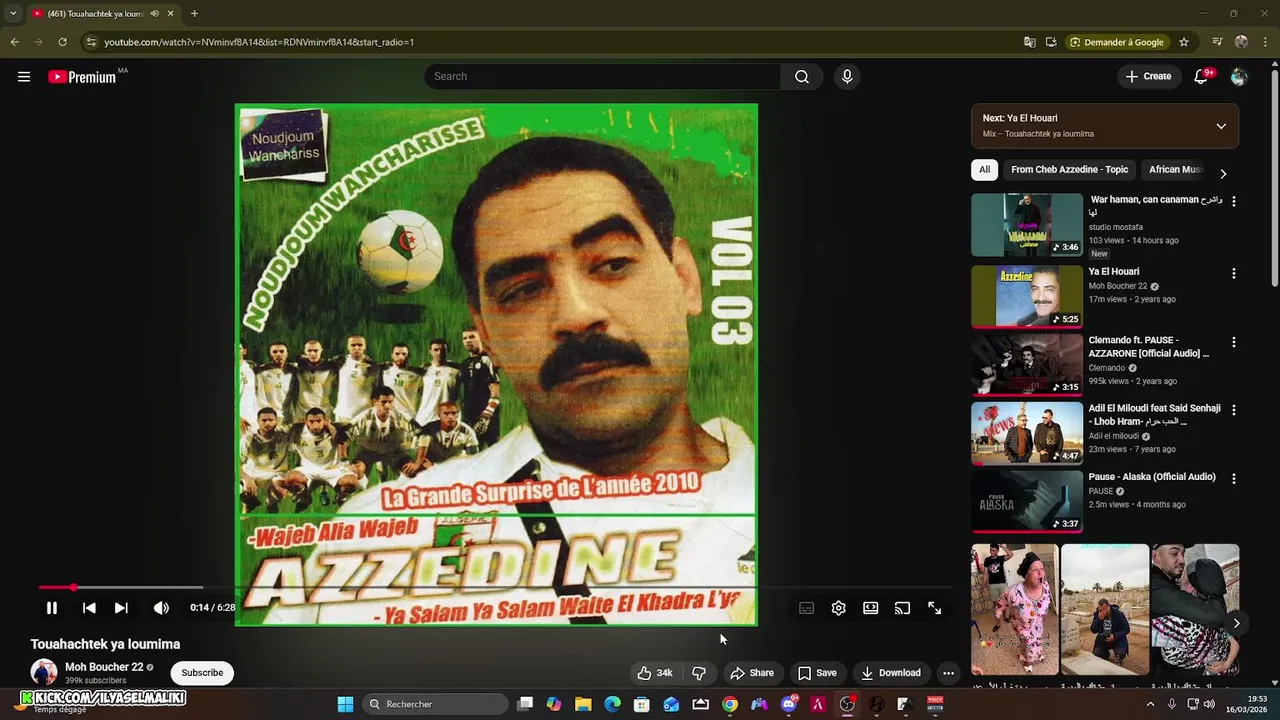Mute the Touahachtek tab audio icon
This screenshot has width=1280, height=720.
click(x=155, y=14)
